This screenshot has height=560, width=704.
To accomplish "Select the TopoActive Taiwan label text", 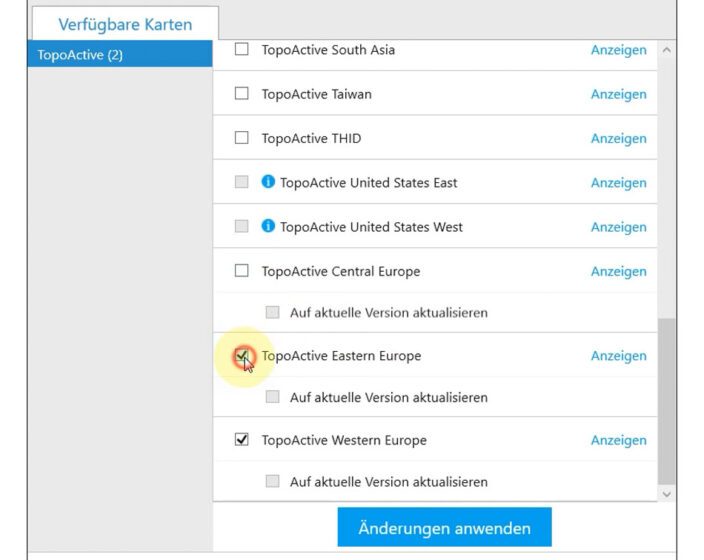I will coord(317,94).
